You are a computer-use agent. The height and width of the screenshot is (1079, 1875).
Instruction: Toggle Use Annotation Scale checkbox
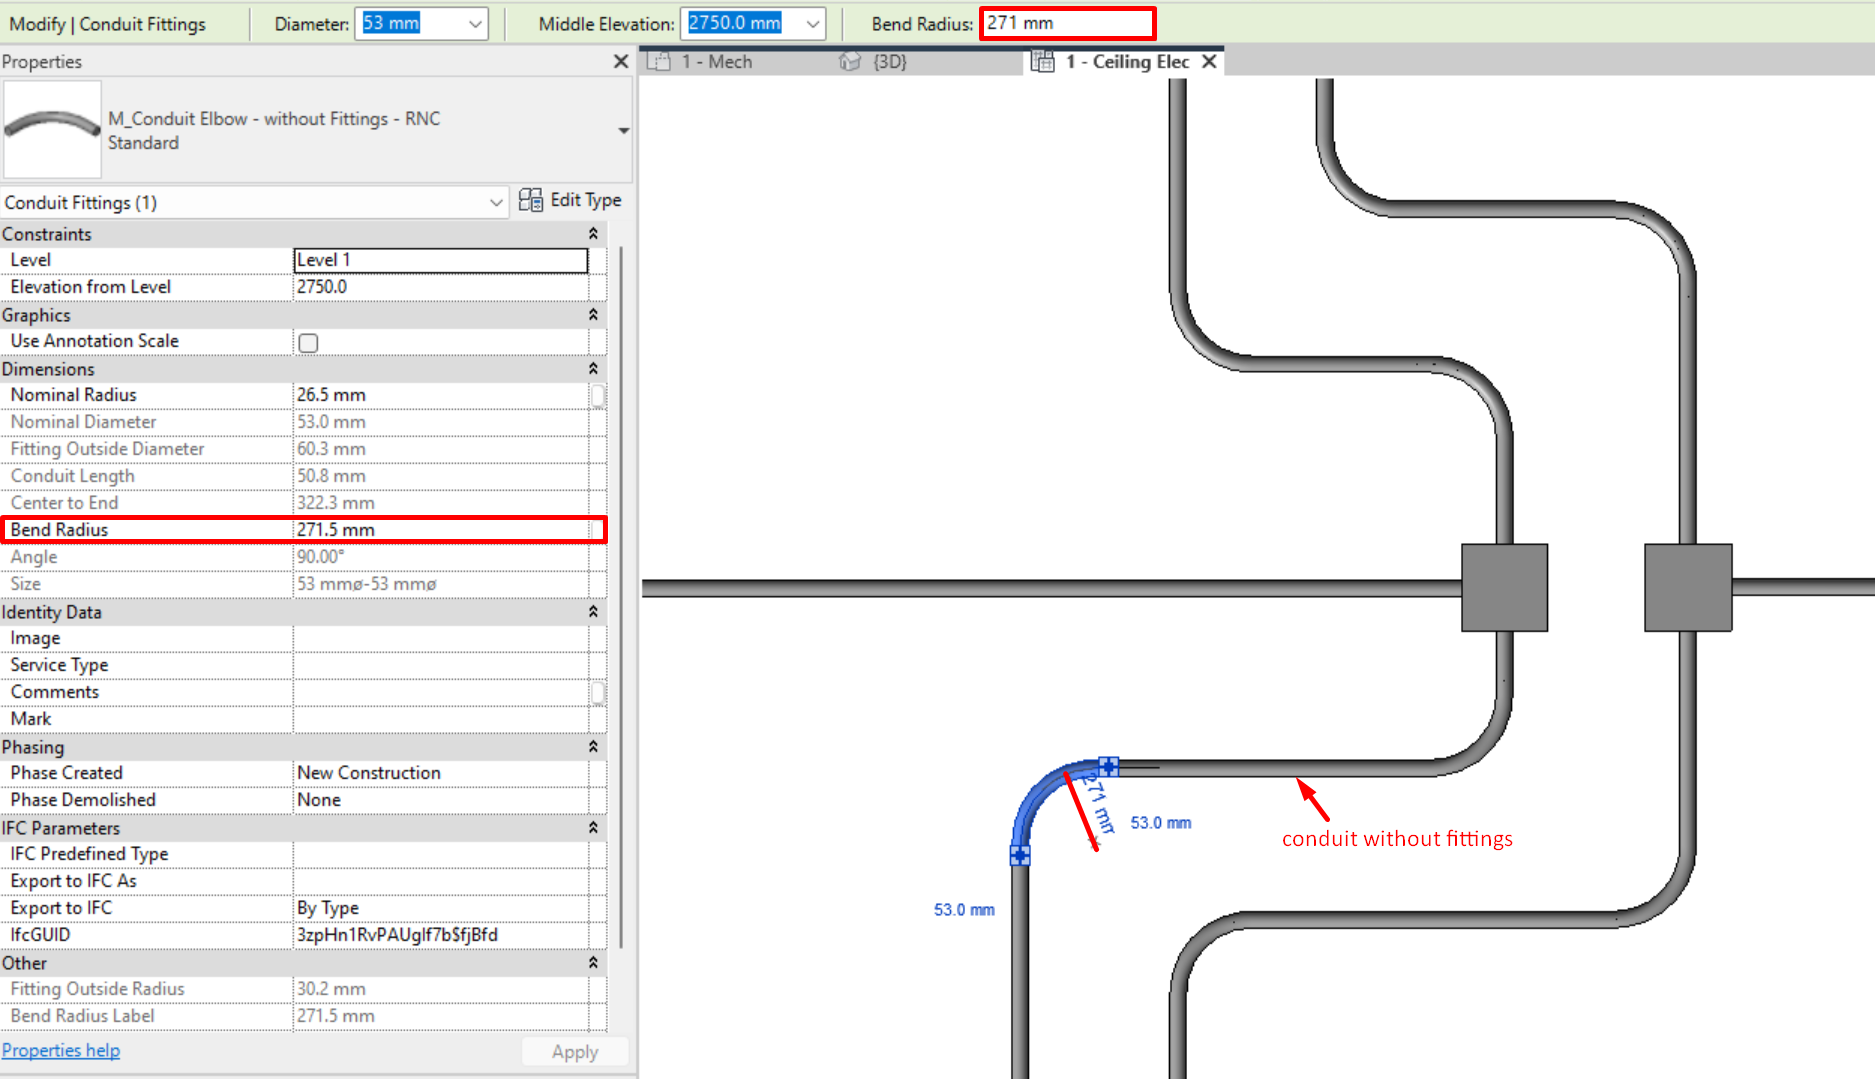pyautogui.click(x=308, y=342)
